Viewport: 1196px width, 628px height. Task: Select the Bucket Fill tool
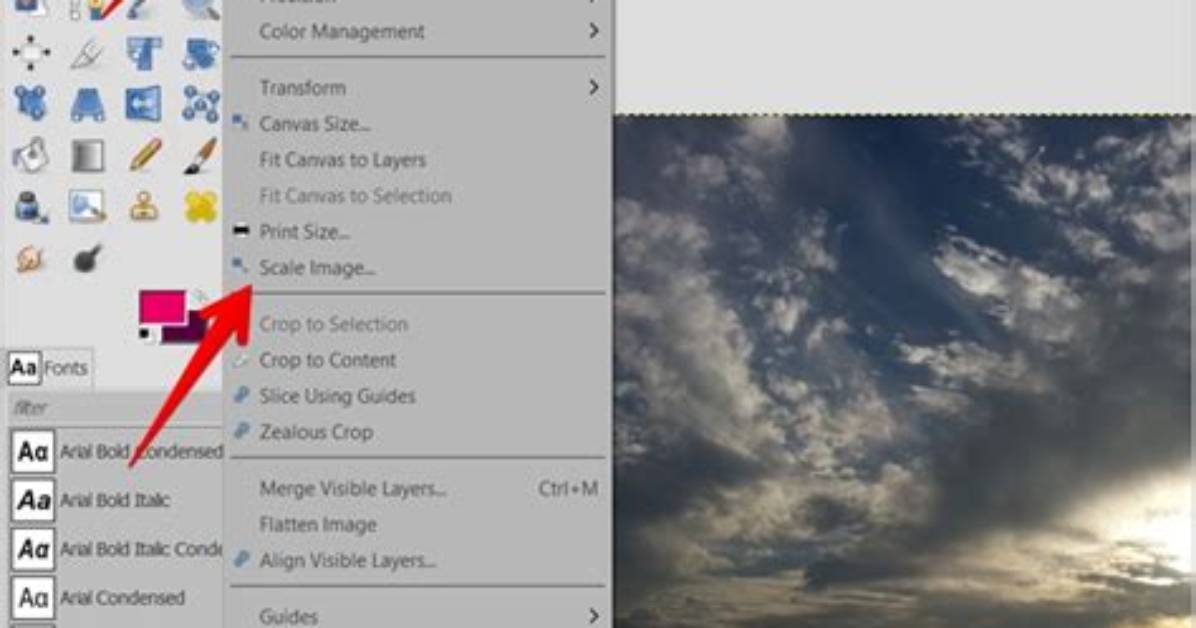pos(31,155)
